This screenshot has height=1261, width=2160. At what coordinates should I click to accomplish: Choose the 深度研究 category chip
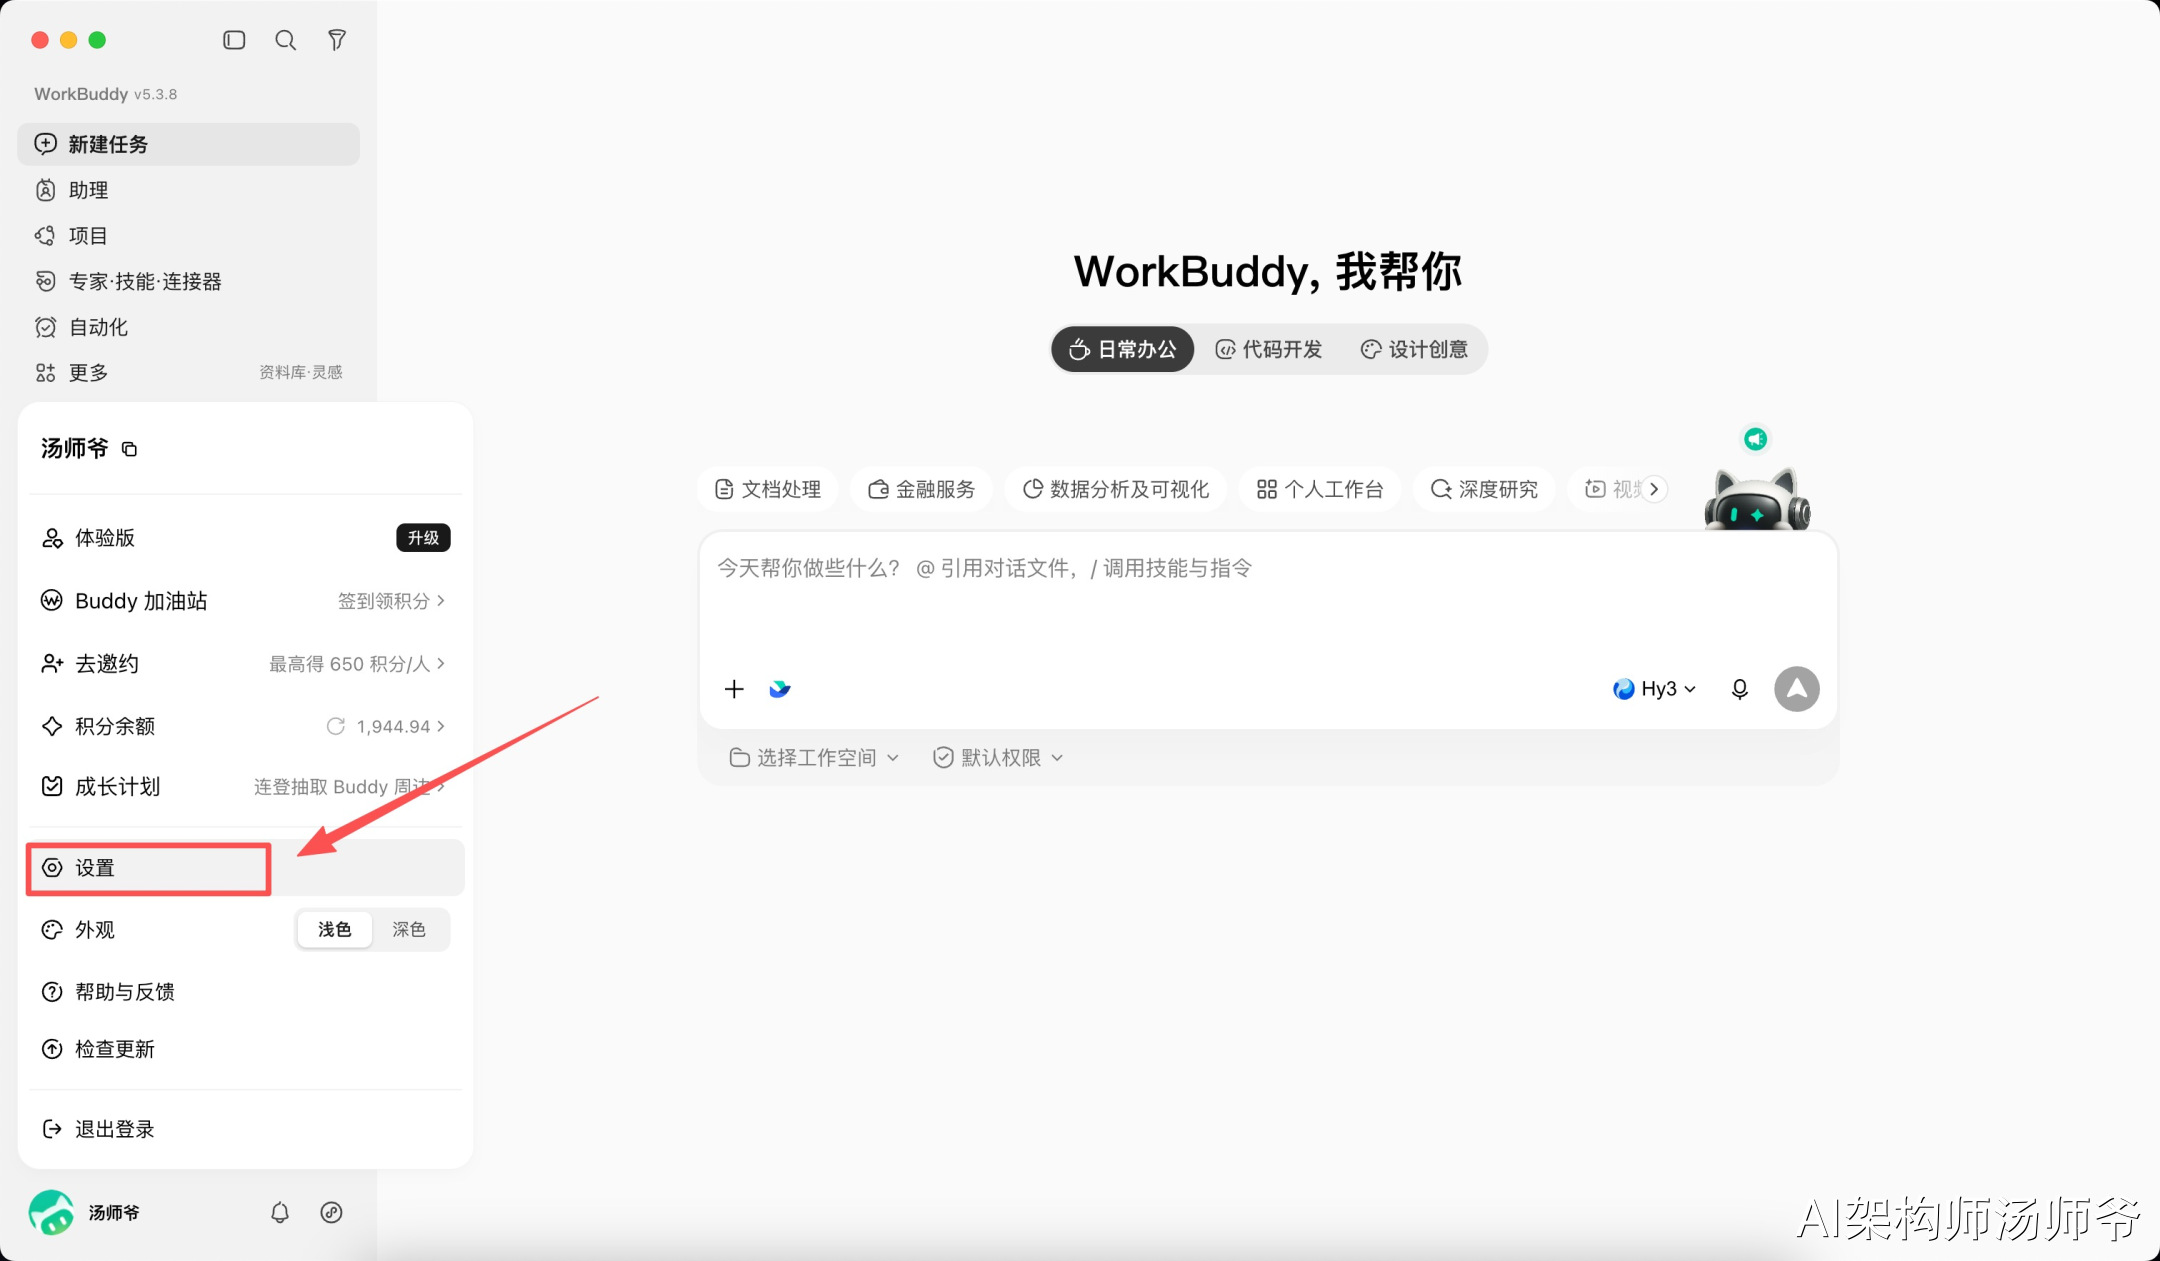[x=1484, y=489]
